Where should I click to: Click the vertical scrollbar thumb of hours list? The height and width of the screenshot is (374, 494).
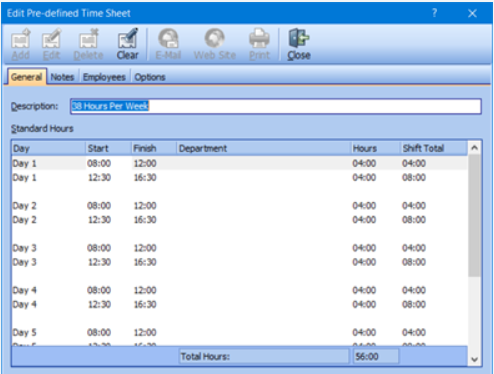click(x=474, y=215)
